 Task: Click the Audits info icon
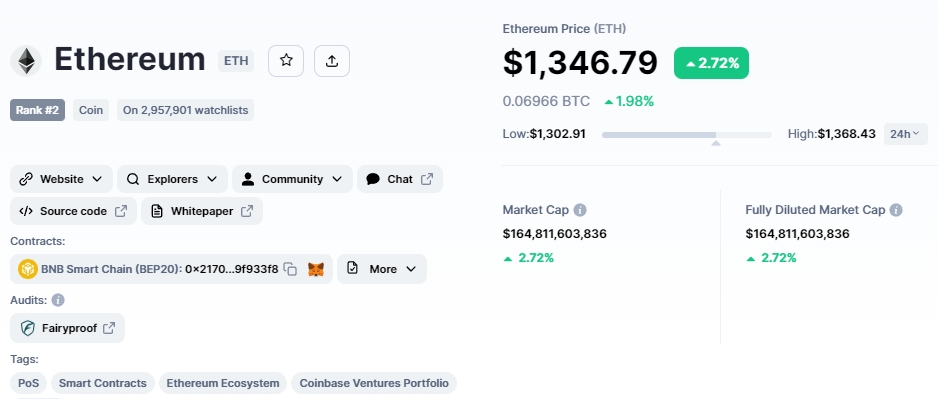pyautogui.click(x=58, y=300)
